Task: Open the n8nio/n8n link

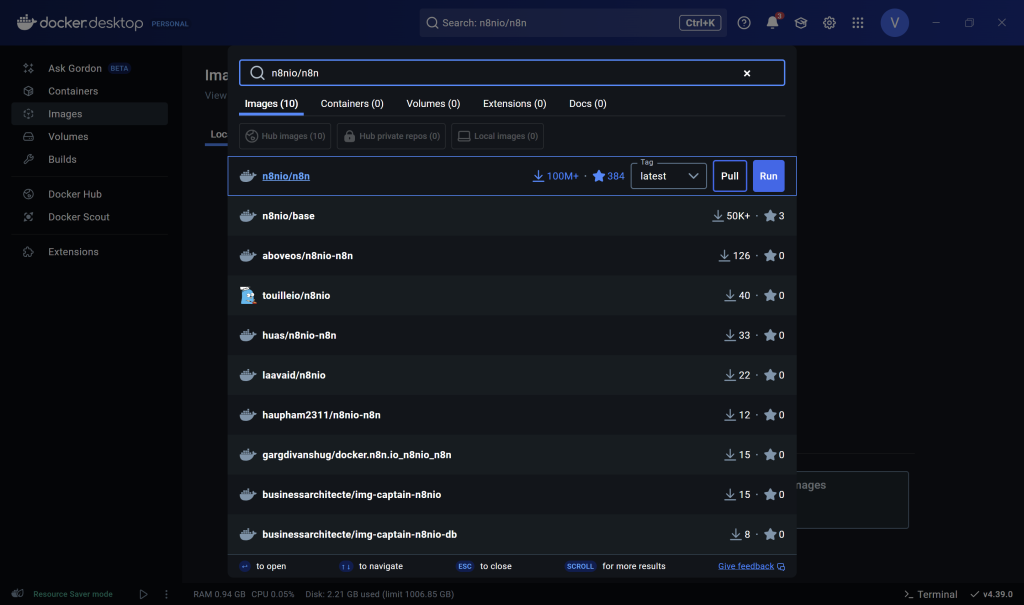Action: click(286, 176)
